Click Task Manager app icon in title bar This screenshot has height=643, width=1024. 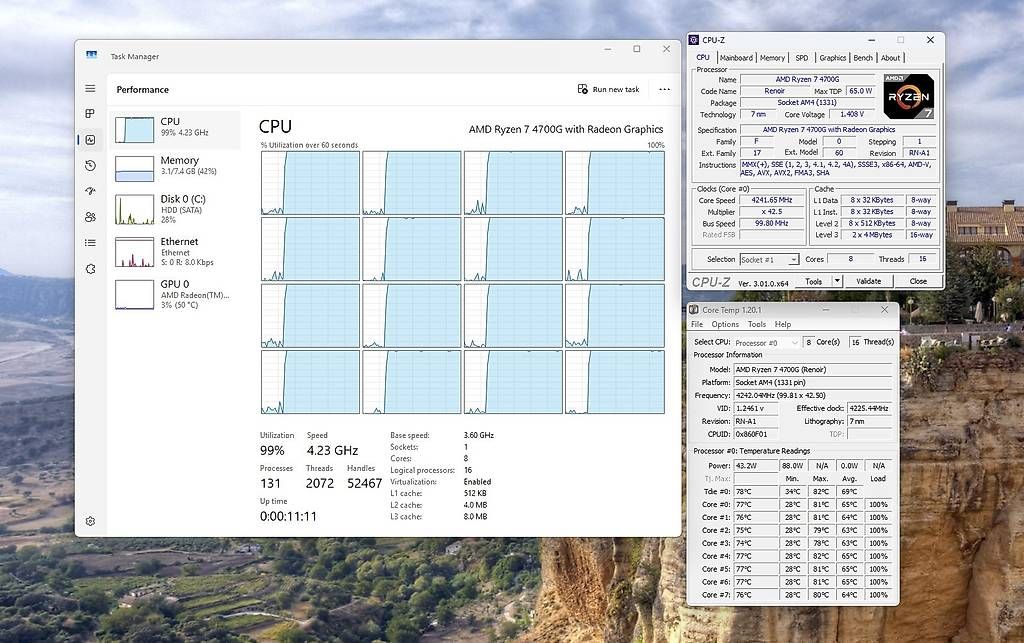91,55
